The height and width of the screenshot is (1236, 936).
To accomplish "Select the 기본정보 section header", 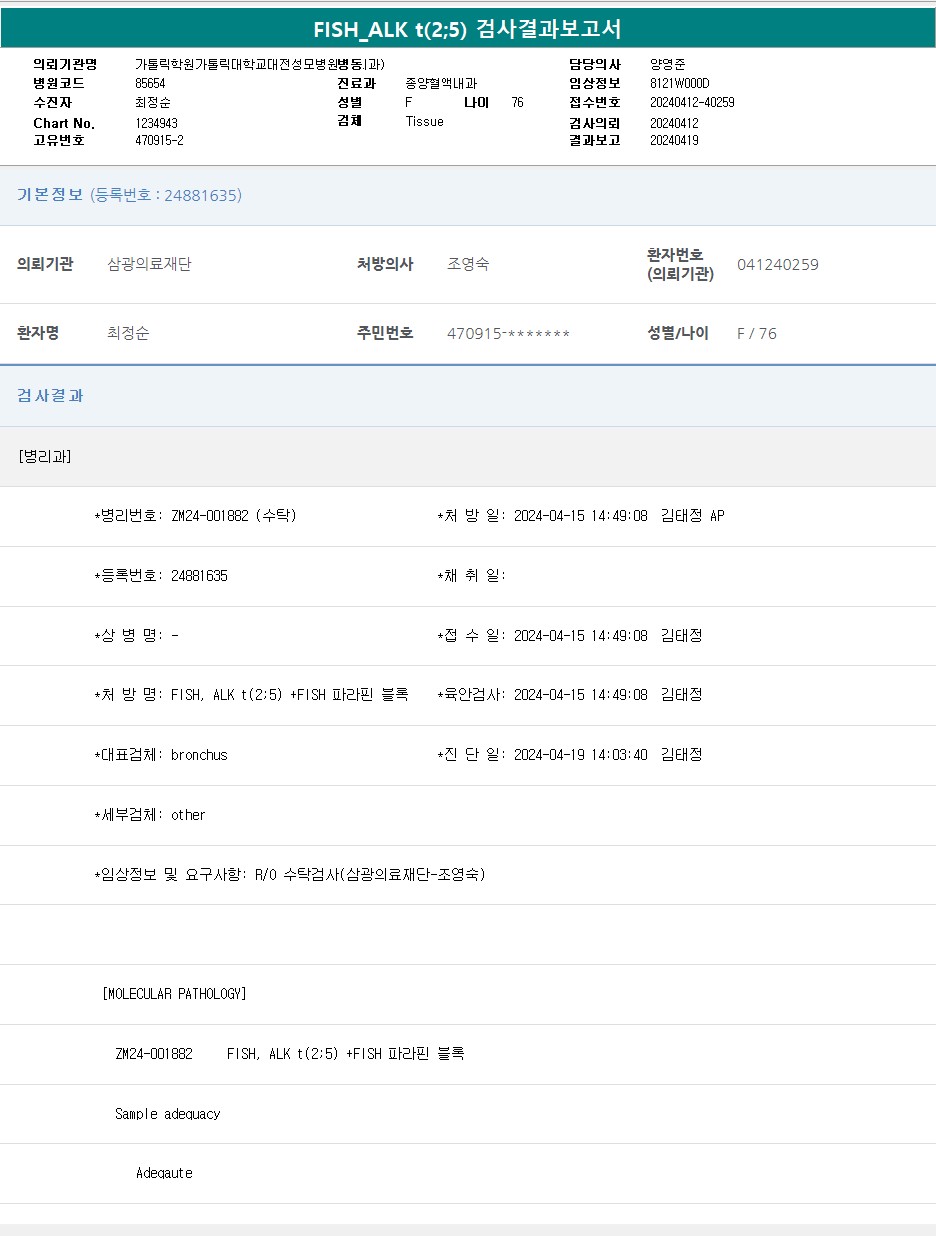I will point(50,195).
